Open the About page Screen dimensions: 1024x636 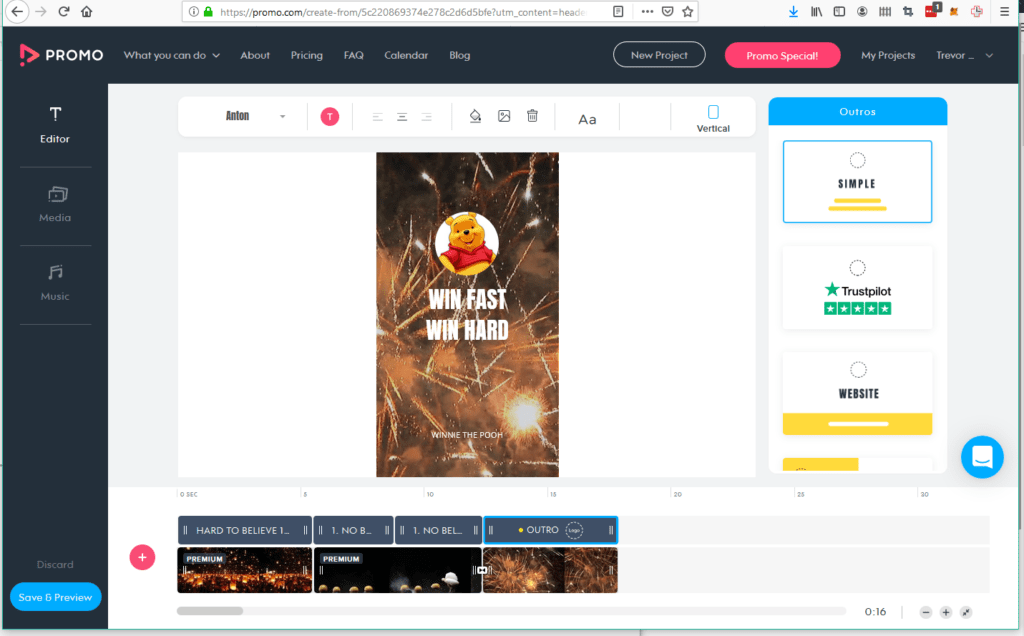point(255,56)
